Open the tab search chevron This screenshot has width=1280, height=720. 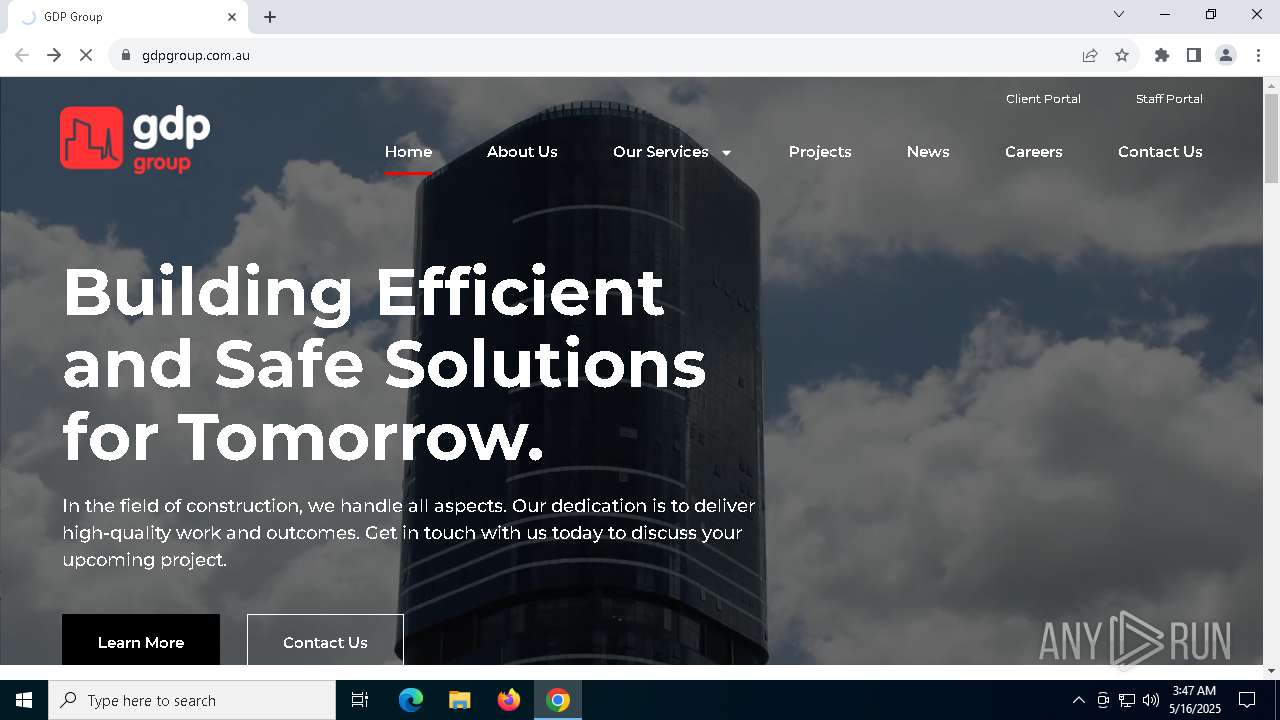coord(1119,14)
